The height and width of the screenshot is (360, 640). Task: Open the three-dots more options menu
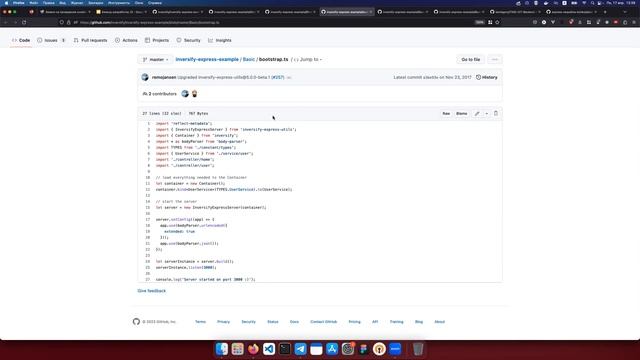coord(495,60)
